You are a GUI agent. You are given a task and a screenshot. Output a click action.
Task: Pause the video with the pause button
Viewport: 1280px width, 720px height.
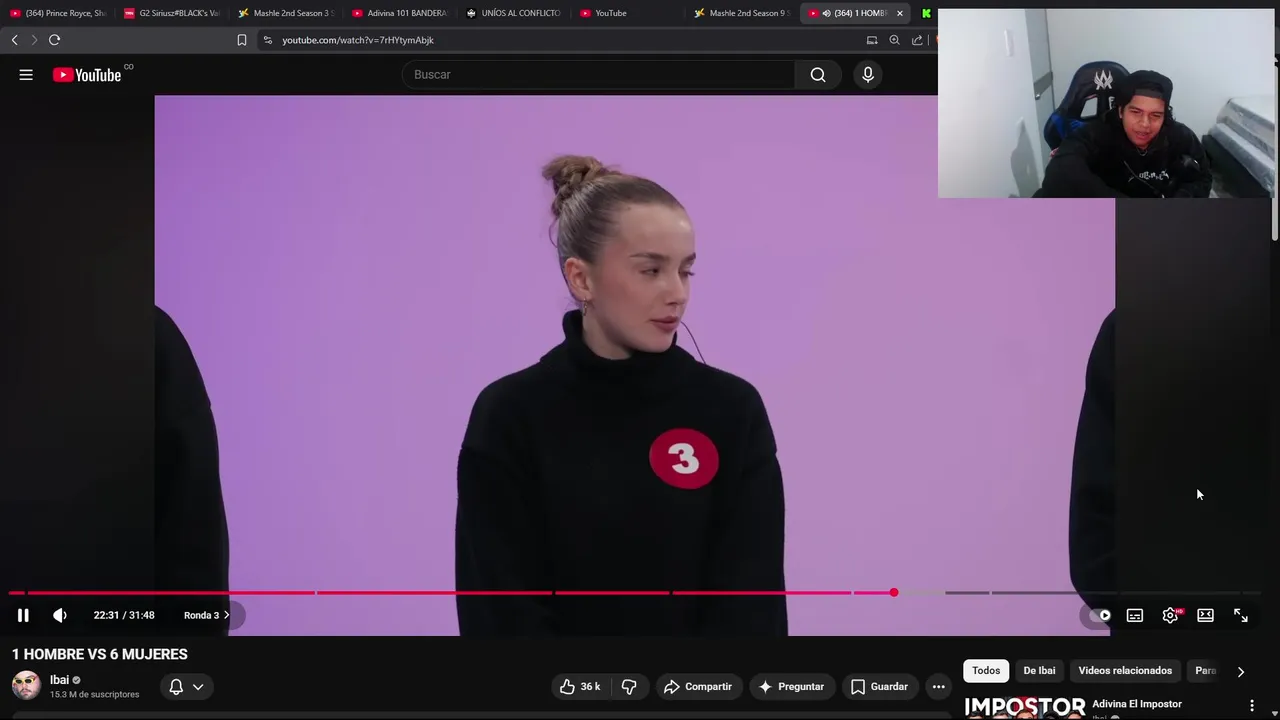[x=23, y=615]
